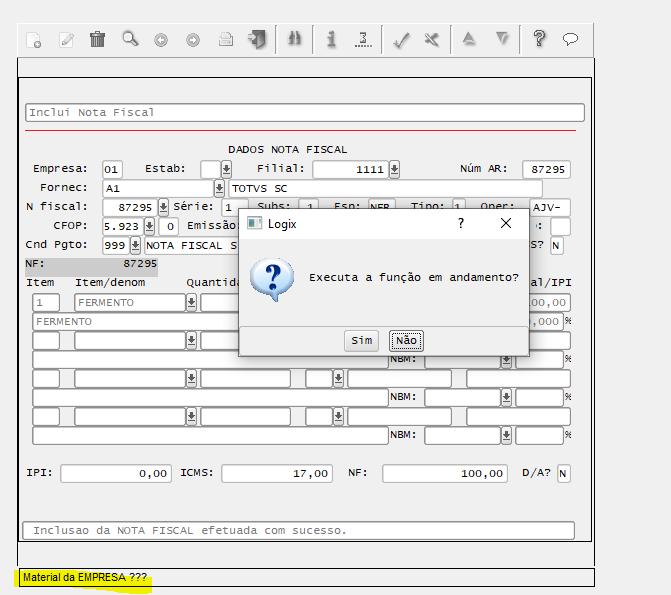Image resolution: width=671 pixels, height=595 pixels.
Task: Open the Cnd Pgto lookup arrow
Action: pyautogui.click(x=135, y=245)
